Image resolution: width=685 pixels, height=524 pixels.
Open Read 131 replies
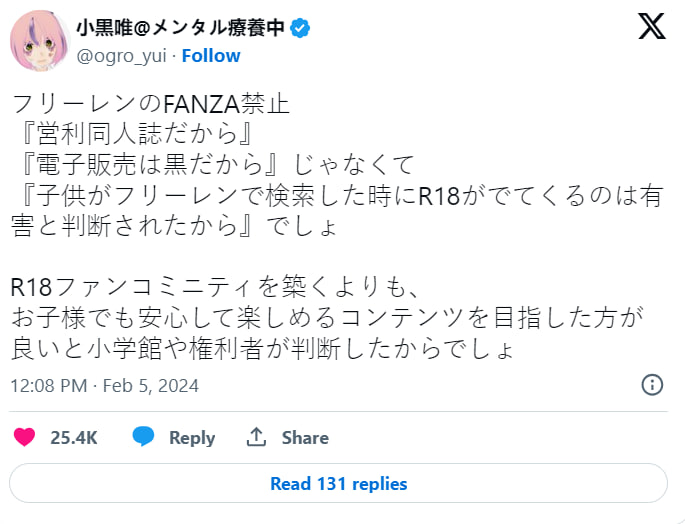(x=338, y=483)
